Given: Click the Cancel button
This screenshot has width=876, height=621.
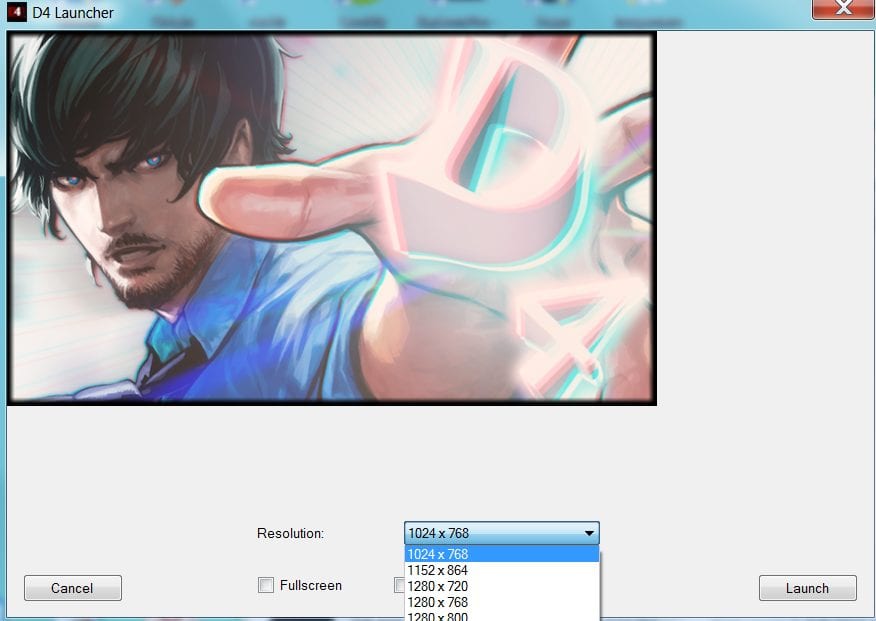Looking at the screenshot, I should (72, 588).
